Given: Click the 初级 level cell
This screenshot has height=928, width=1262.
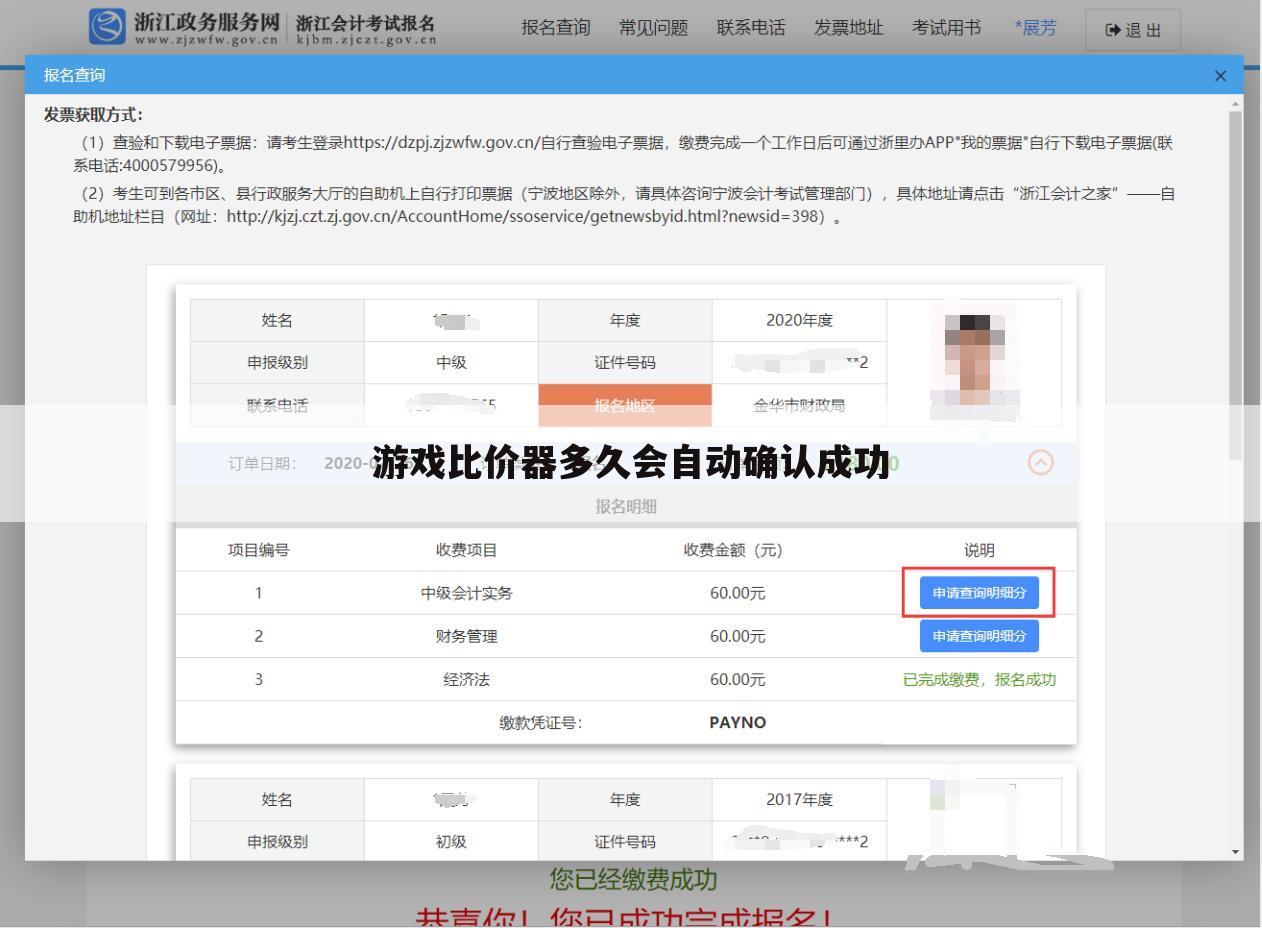Looking at the screenshot, I should pos(451,841).
